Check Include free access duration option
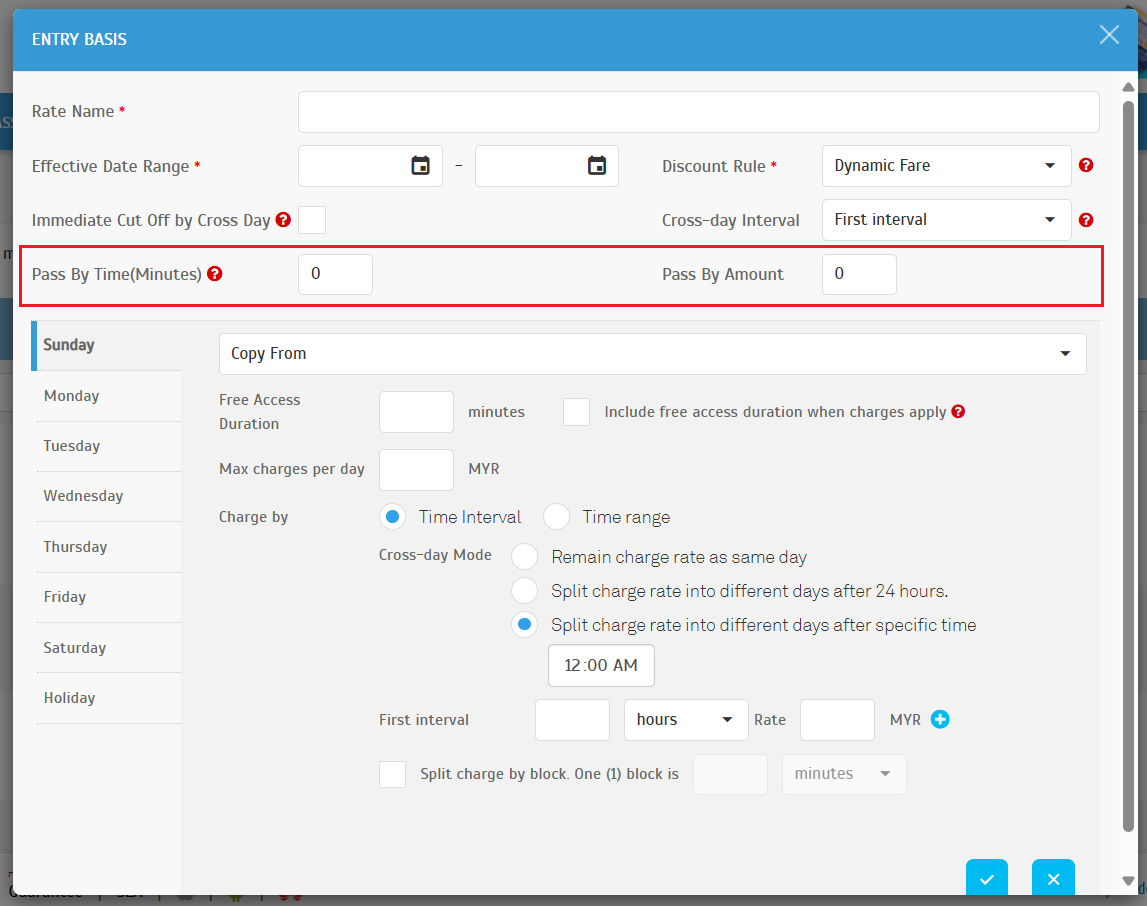Screen dimensions: 1147x906 [576, 412]
